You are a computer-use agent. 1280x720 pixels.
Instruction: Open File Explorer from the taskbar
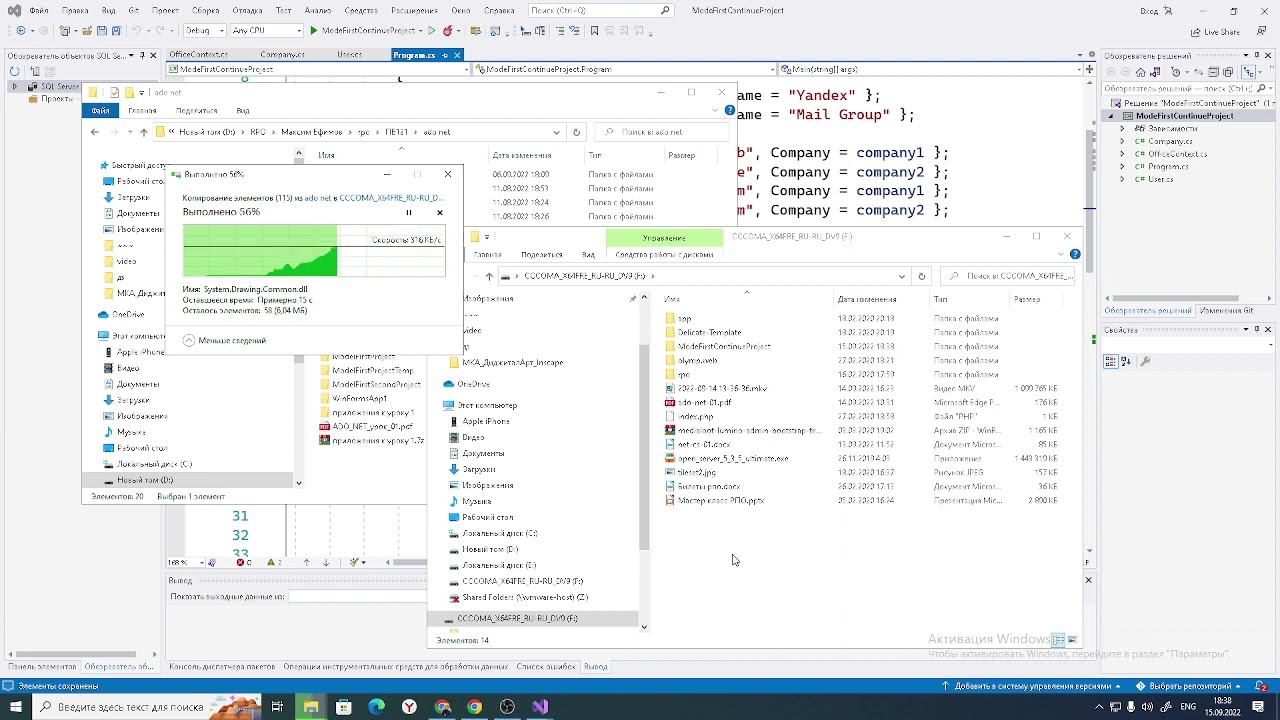(x=311, y=707)
